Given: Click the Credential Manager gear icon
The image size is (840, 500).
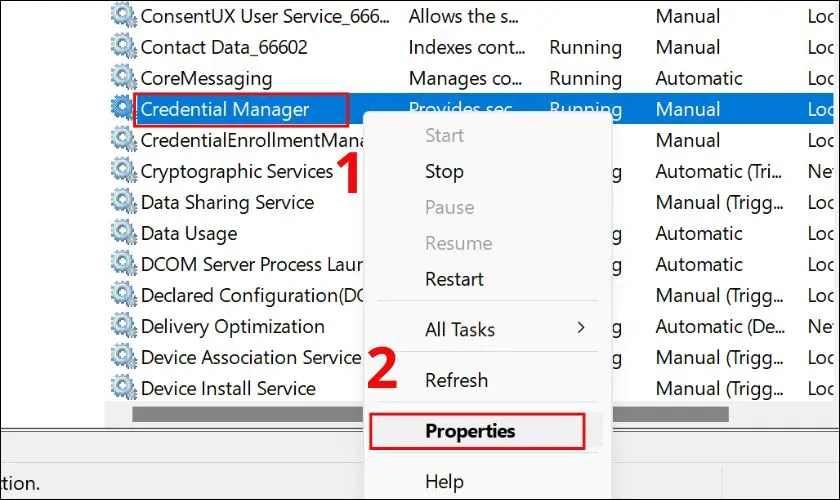Looking at the screenshot, I should point(124,109).
